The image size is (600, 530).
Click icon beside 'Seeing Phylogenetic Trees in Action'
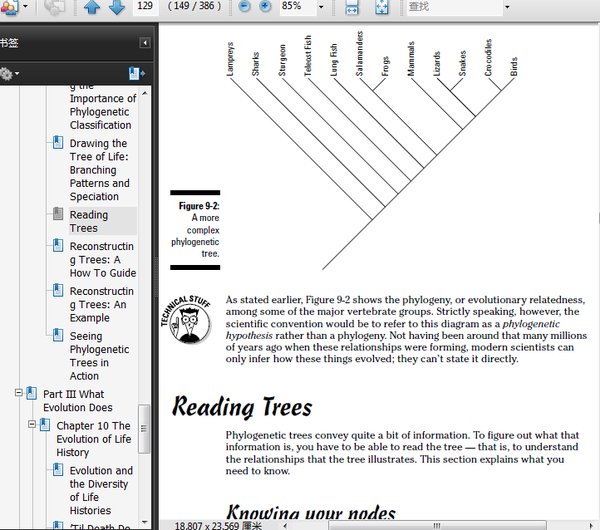pyautogui.click(x=58, y=335)
